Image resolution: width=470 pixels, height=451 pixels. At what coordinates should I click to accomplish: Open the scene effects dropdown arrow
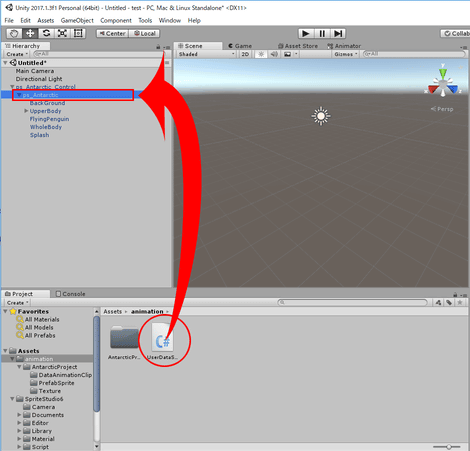(296, 54)
